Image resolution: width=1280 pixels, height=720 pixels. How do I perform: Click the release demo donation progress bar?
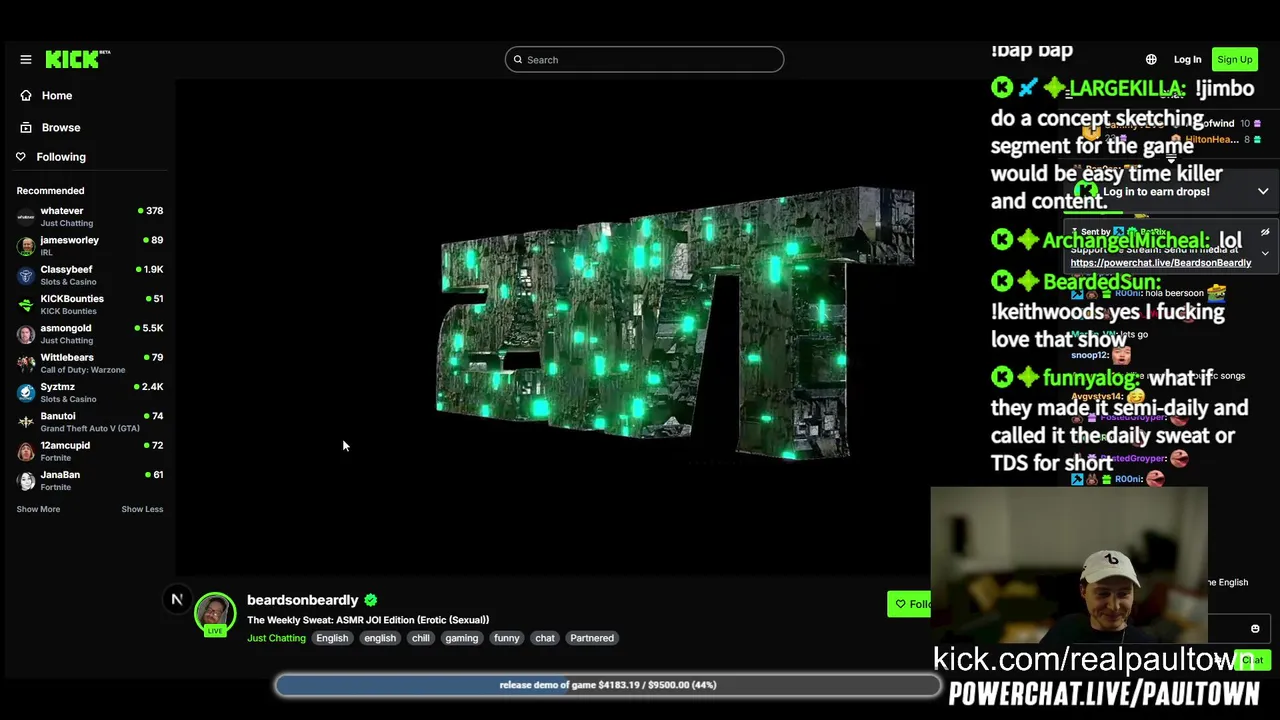[608, 685]
